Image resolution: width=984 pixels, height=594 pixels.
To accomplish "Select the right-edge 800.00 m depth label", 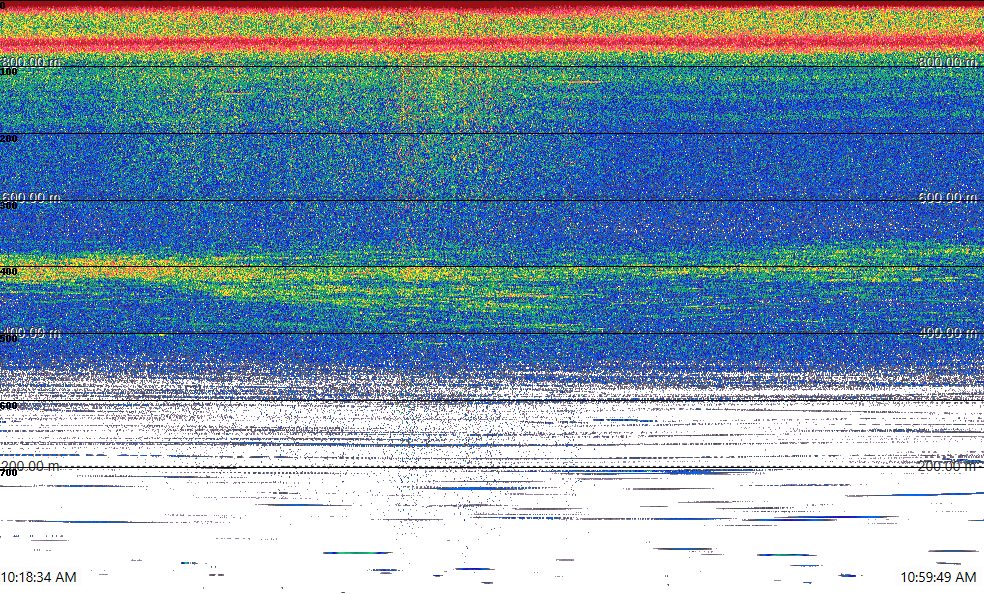I will [948, 61].
